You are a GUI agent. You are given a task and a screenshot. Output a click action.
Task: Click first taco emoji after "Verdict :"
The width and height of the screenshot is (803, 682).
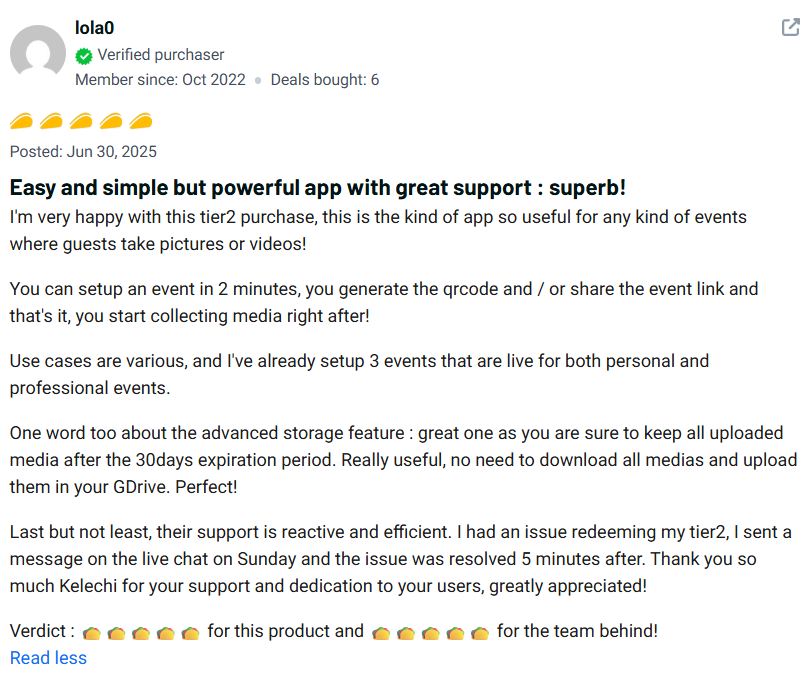92,633
